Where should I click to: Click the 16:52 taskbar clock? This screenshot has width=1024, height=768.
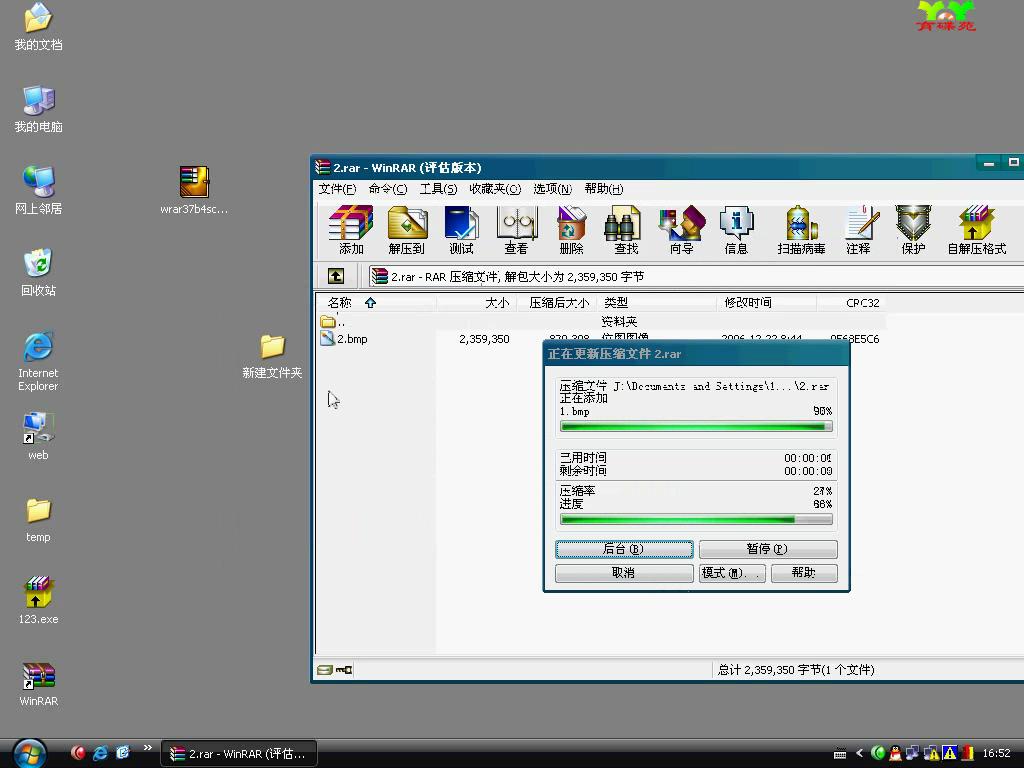996,753
